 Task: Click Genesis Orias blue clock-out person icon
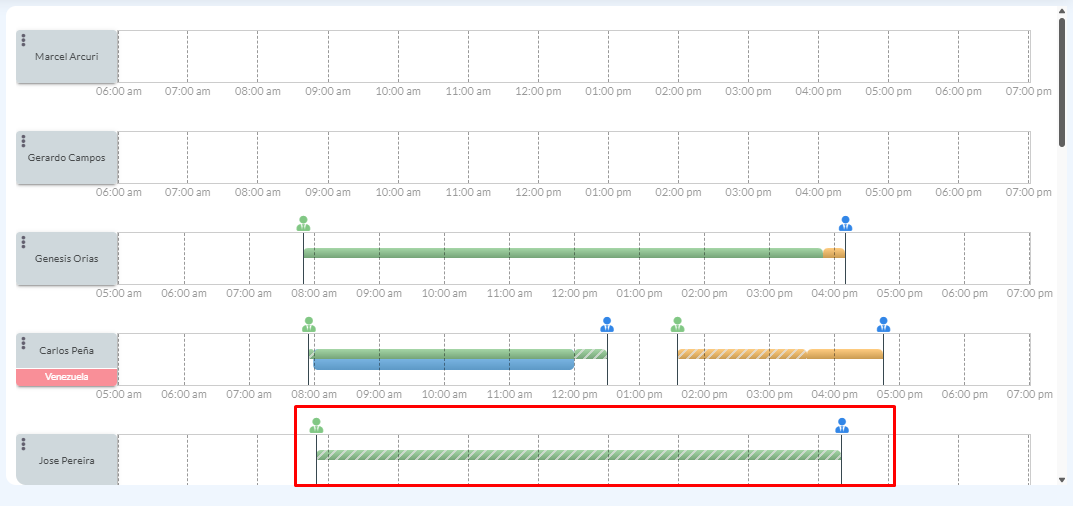(x=845, y=223)
